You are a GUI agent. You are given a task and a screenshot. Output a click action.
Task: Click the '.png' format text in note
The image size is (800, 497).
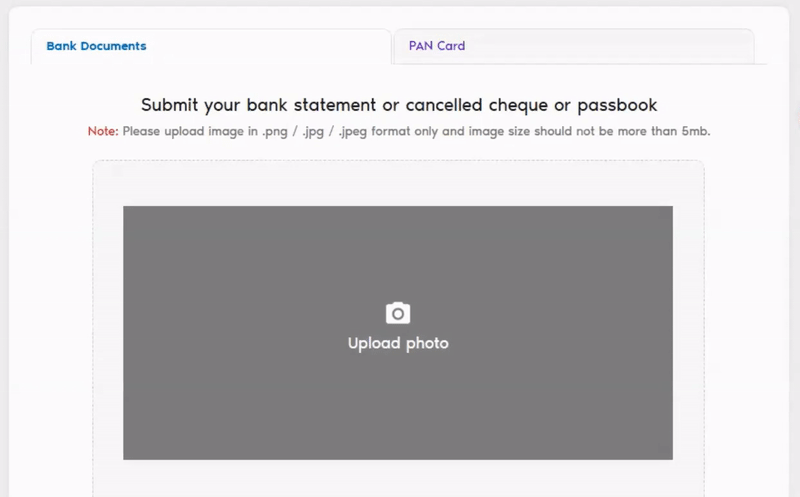pos(275,131)
